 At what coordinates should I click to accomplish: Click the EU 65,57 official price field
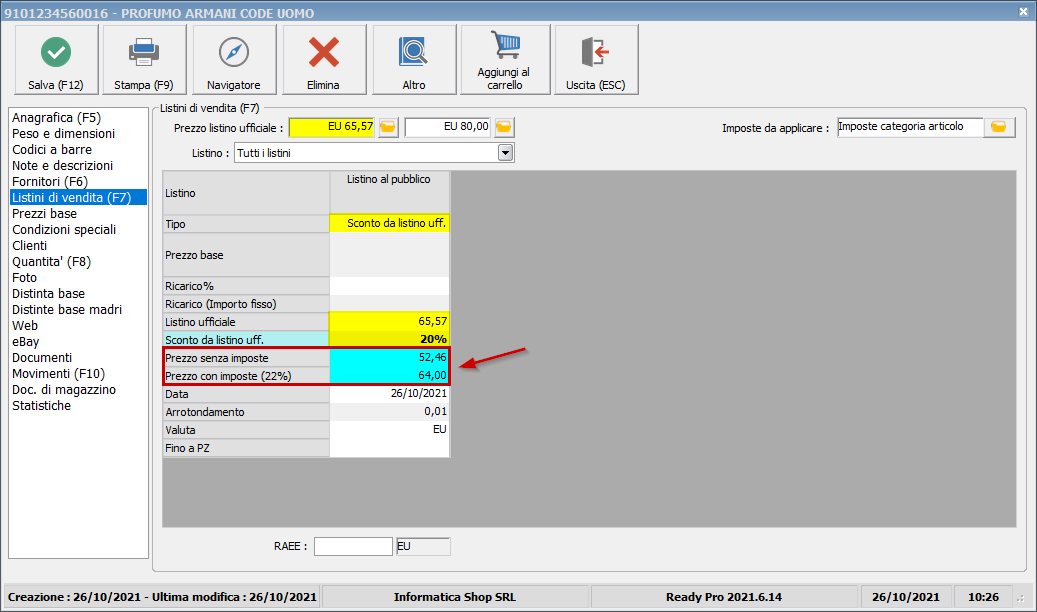[x=332, y=127]
